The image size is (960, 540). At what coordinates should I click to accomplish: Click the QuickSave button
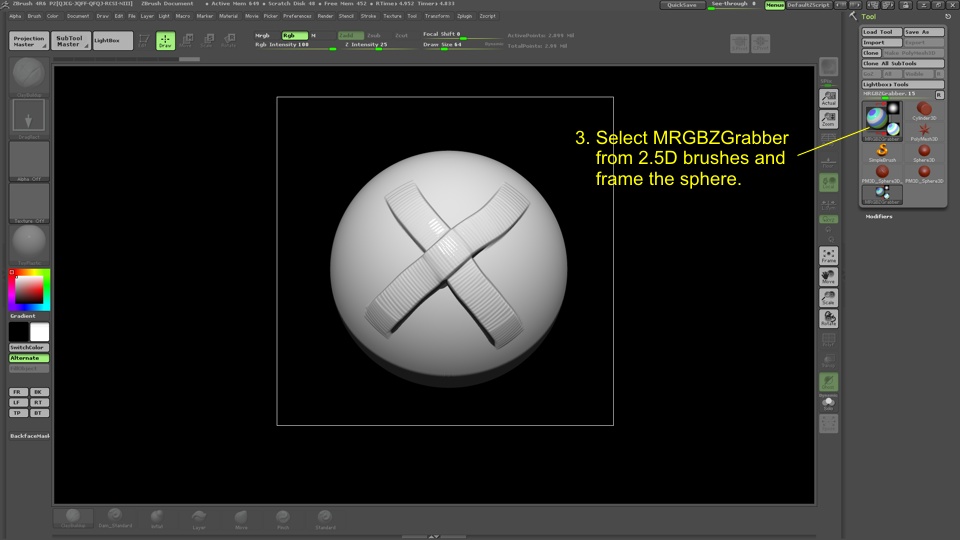pyautogui.click(x=681, y=5)
